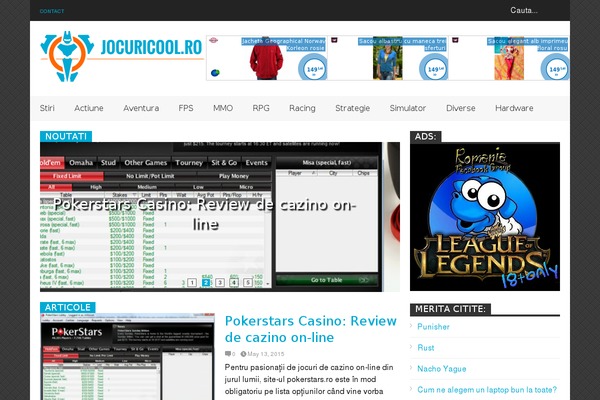Open the Stiri menu item

click(47, 108)
